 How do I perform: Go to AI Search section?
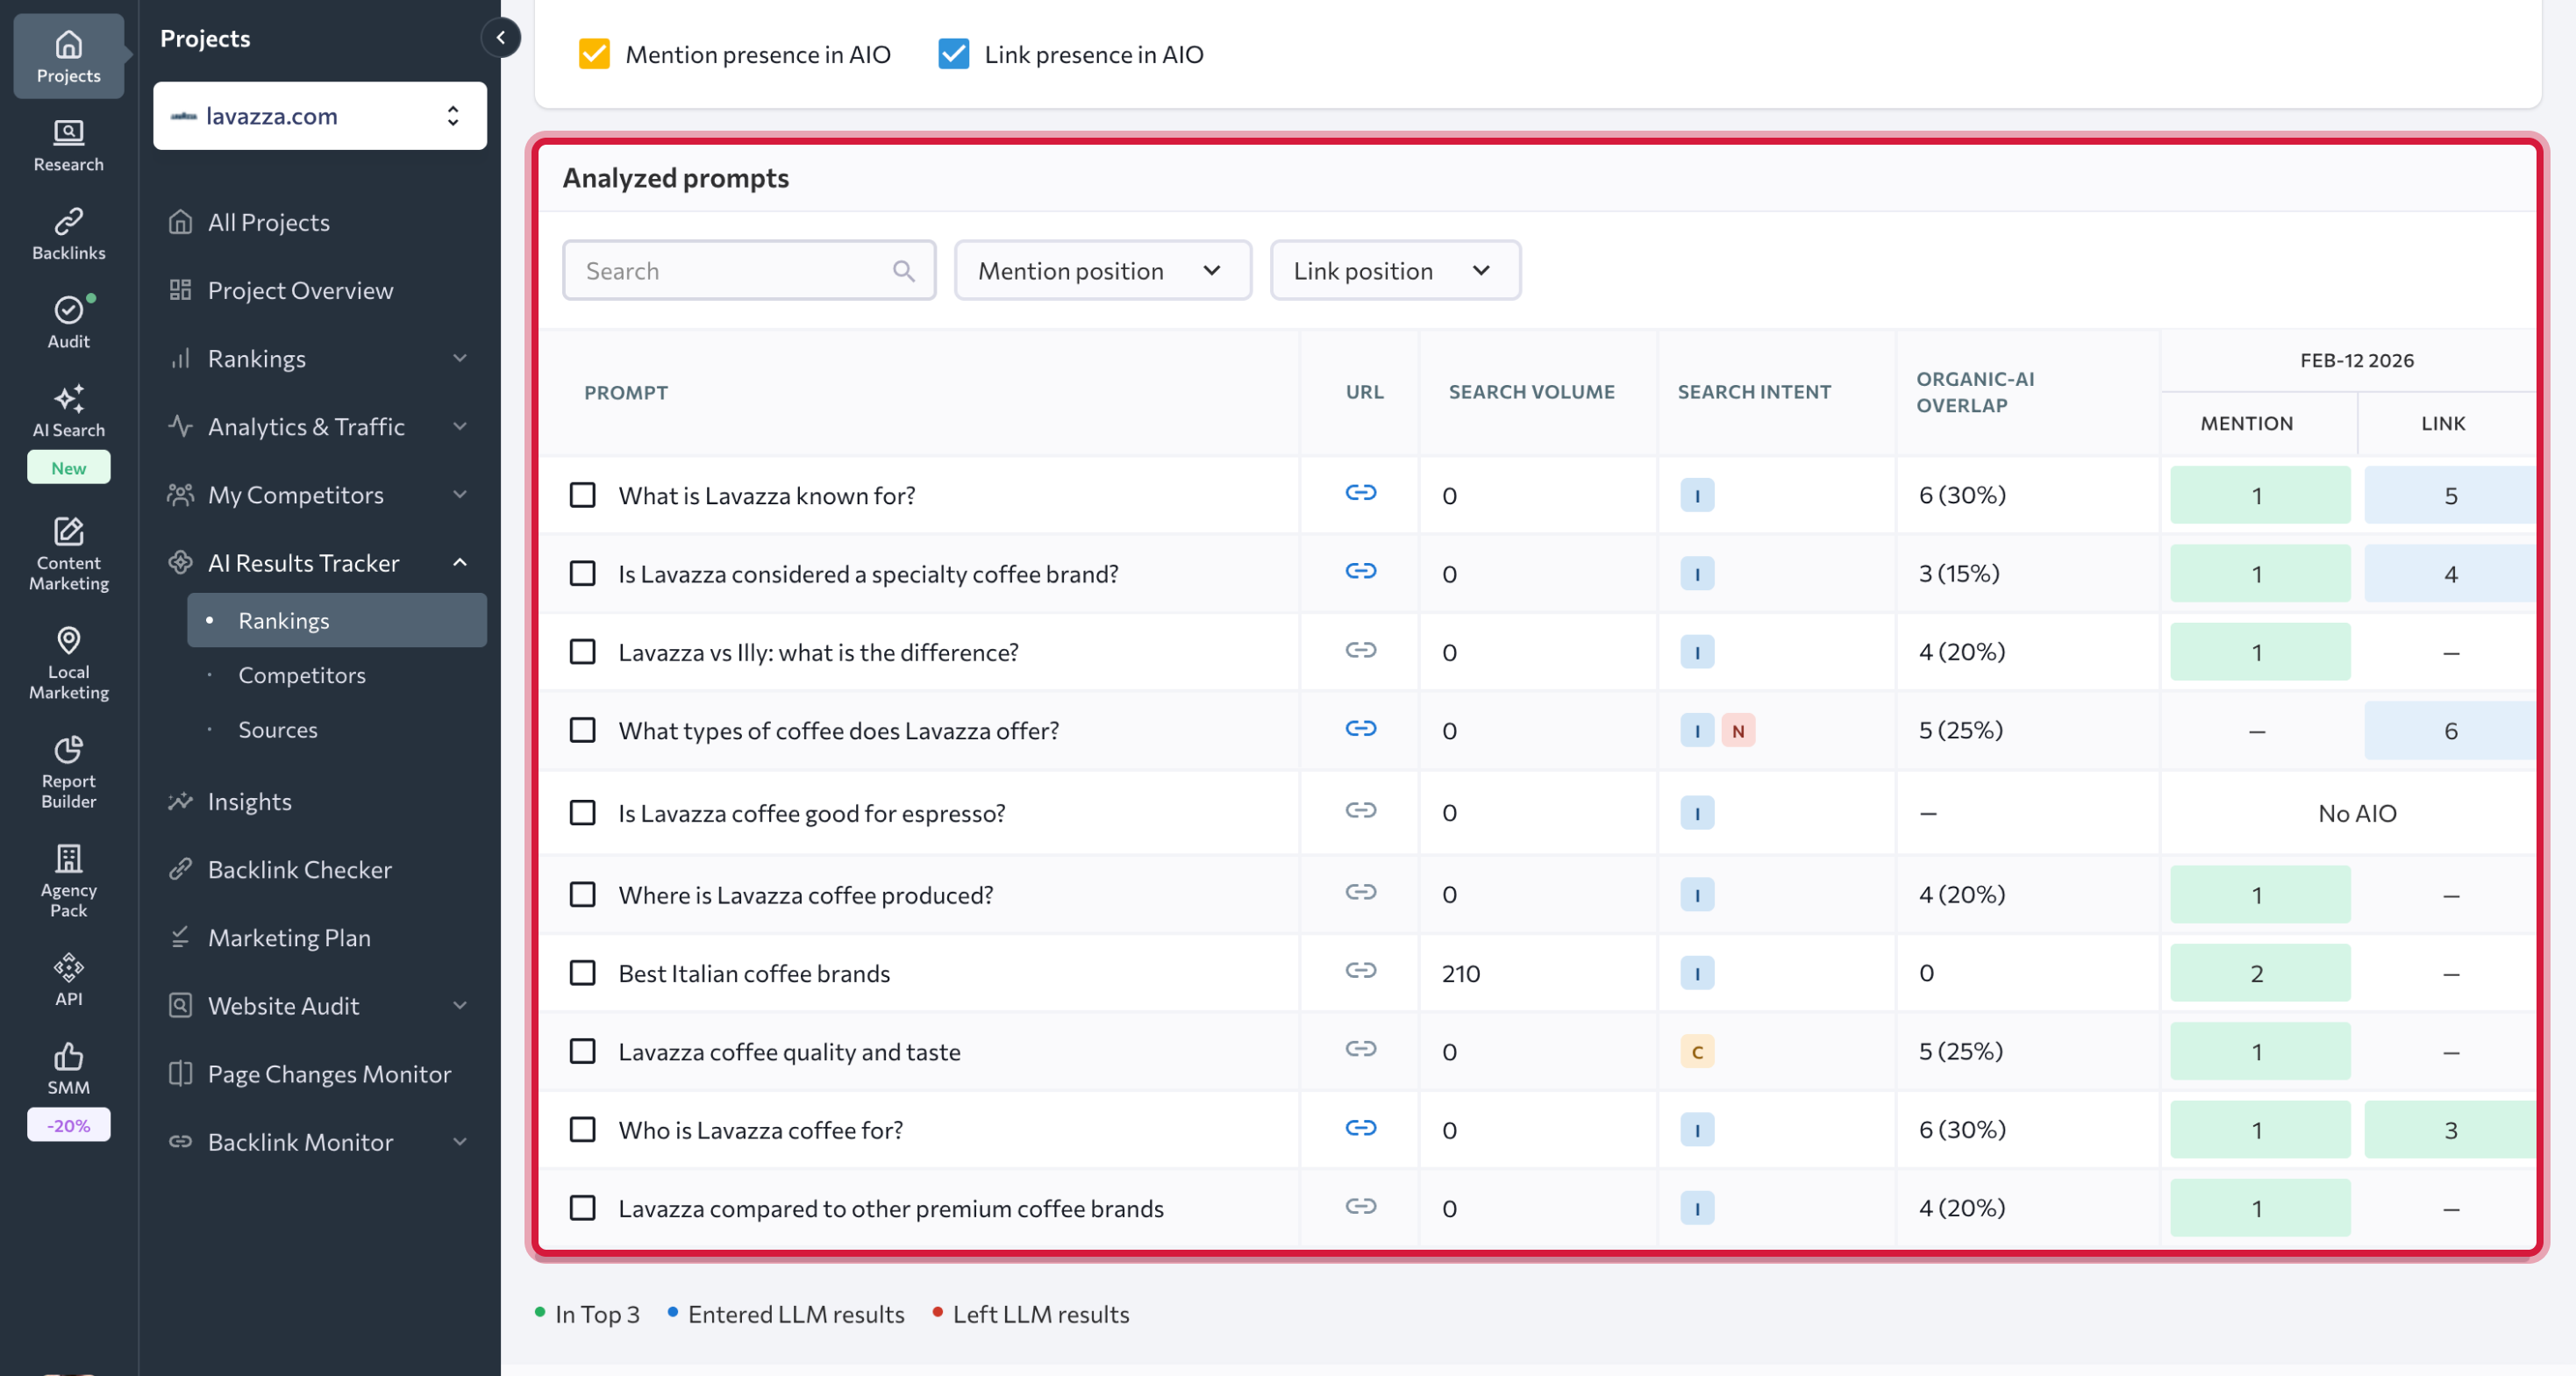click(x=68, y=411)
